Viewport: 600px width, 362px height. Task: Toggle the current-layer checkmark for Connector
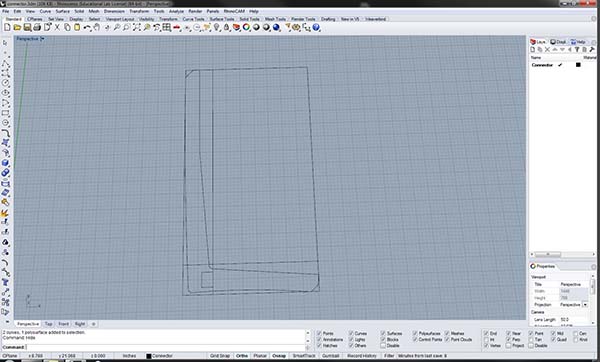click(x=560, y=65)
